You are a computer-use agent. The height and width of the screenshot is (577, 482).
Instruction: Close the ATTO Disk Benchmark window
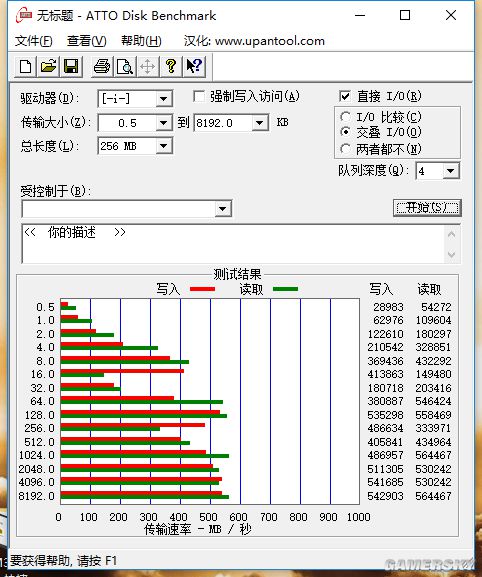(451, 15)
